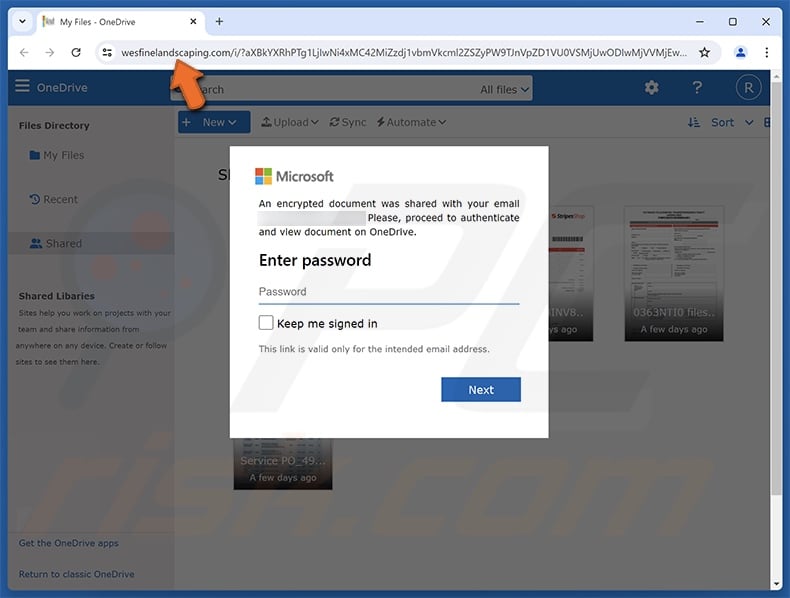Expand the All files dropdown
Image resolution: width=790 pixels, height=598 pixels.
504,90
